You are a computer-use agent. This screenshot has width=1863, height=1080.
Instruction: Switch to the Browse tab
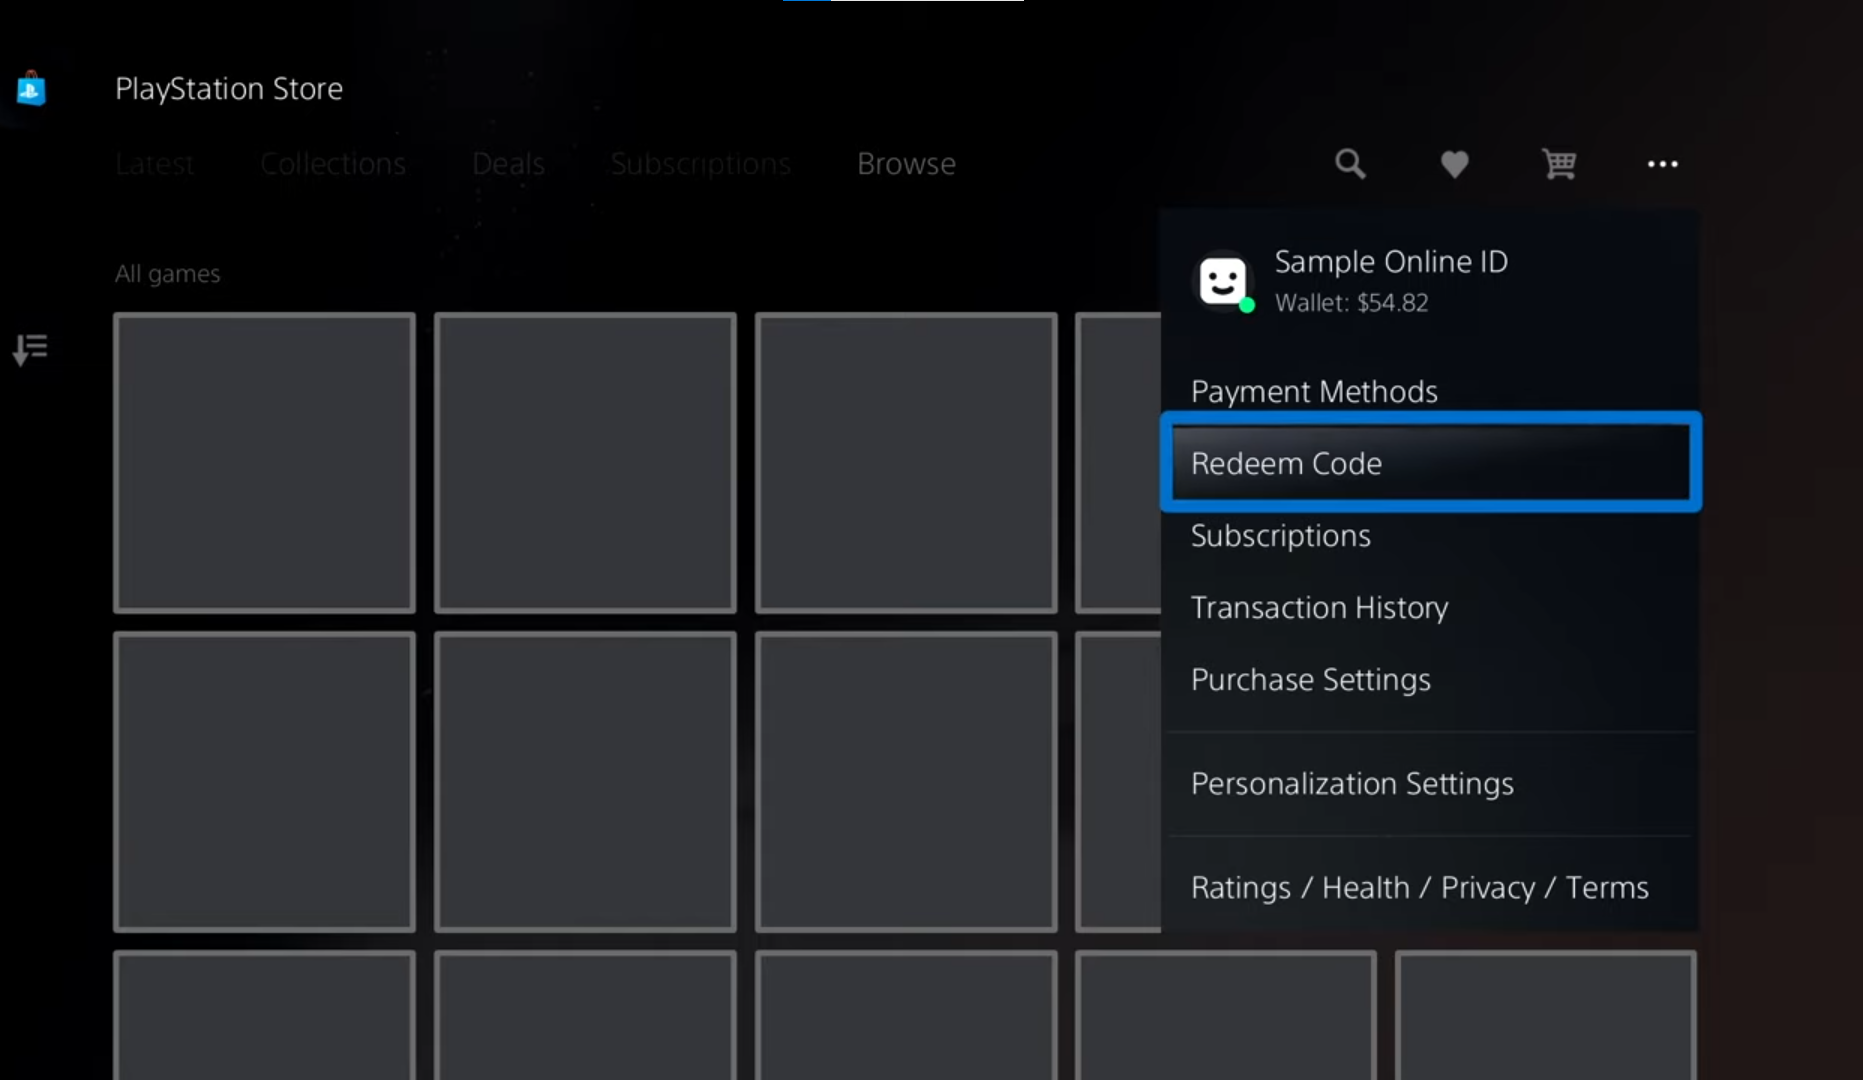click(906, 164)
